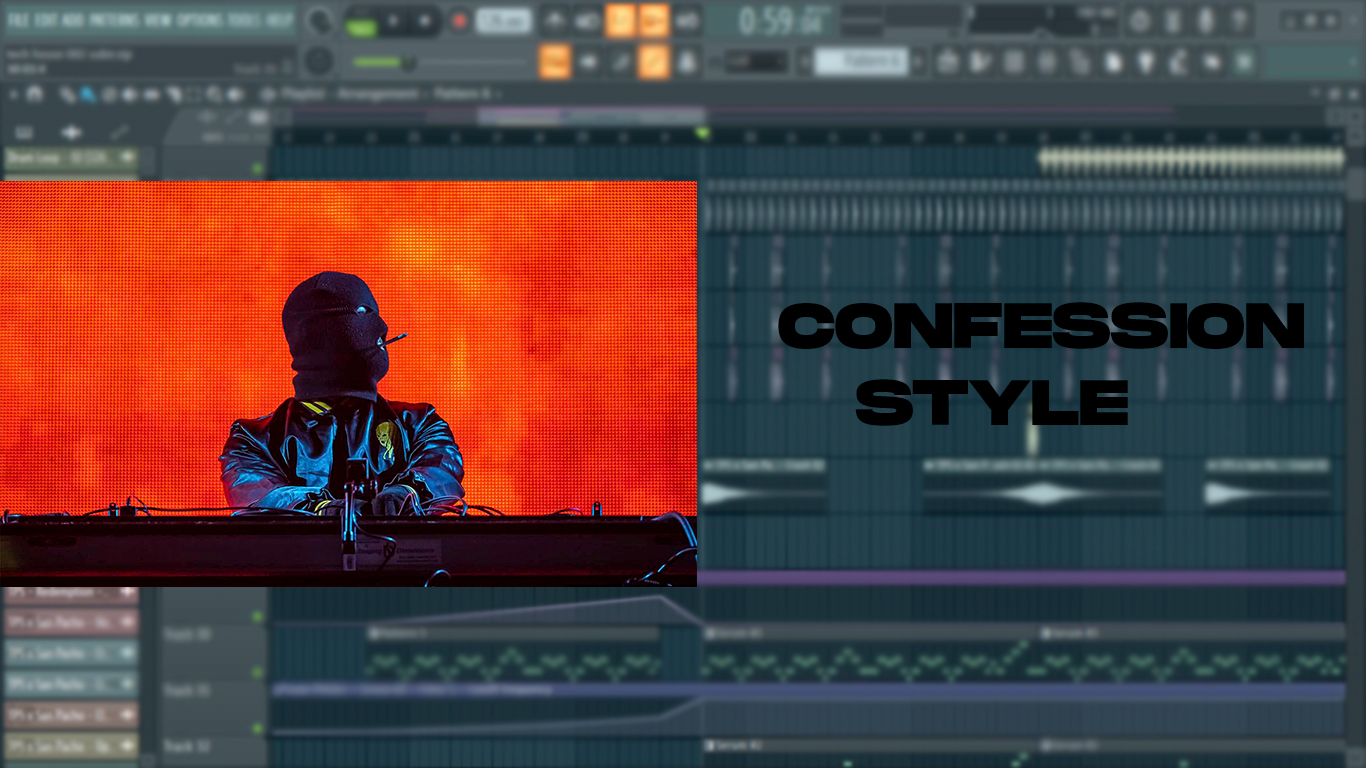Stop playback with the Stop button

(x=425, y=20)
